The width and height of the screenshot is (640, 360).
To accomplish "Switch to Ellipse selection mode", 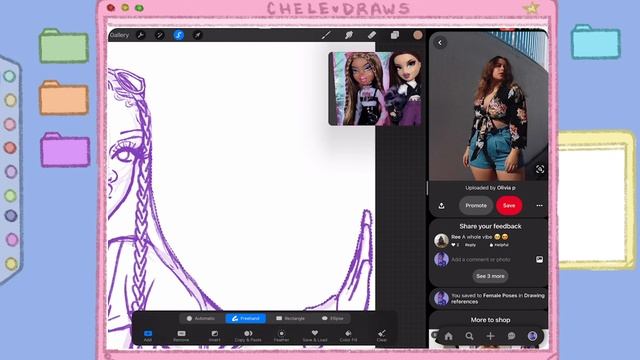I will 333,318.
